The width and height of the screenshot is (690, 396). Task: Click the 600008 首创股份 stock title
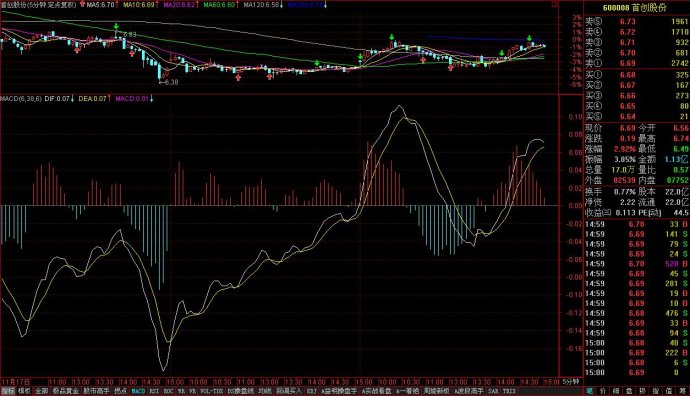635,7
